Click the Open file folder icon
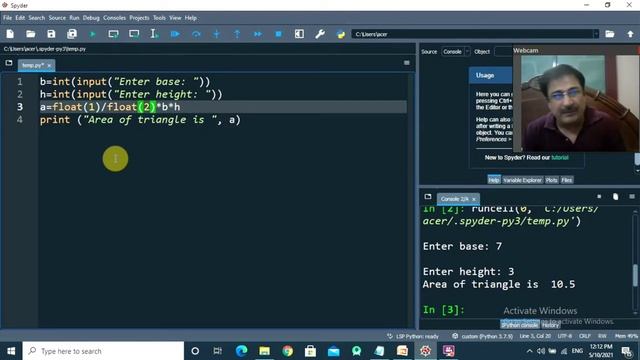This screenshot has height=360, width=640. pos(31,34)
